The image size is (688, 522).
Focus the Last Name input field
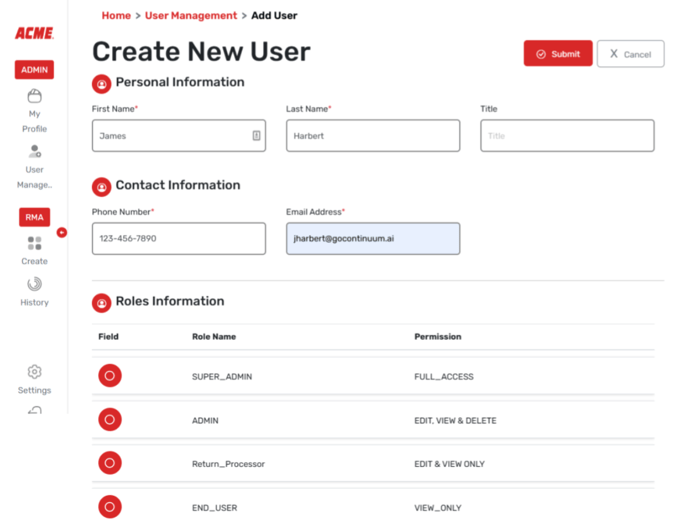373,136
